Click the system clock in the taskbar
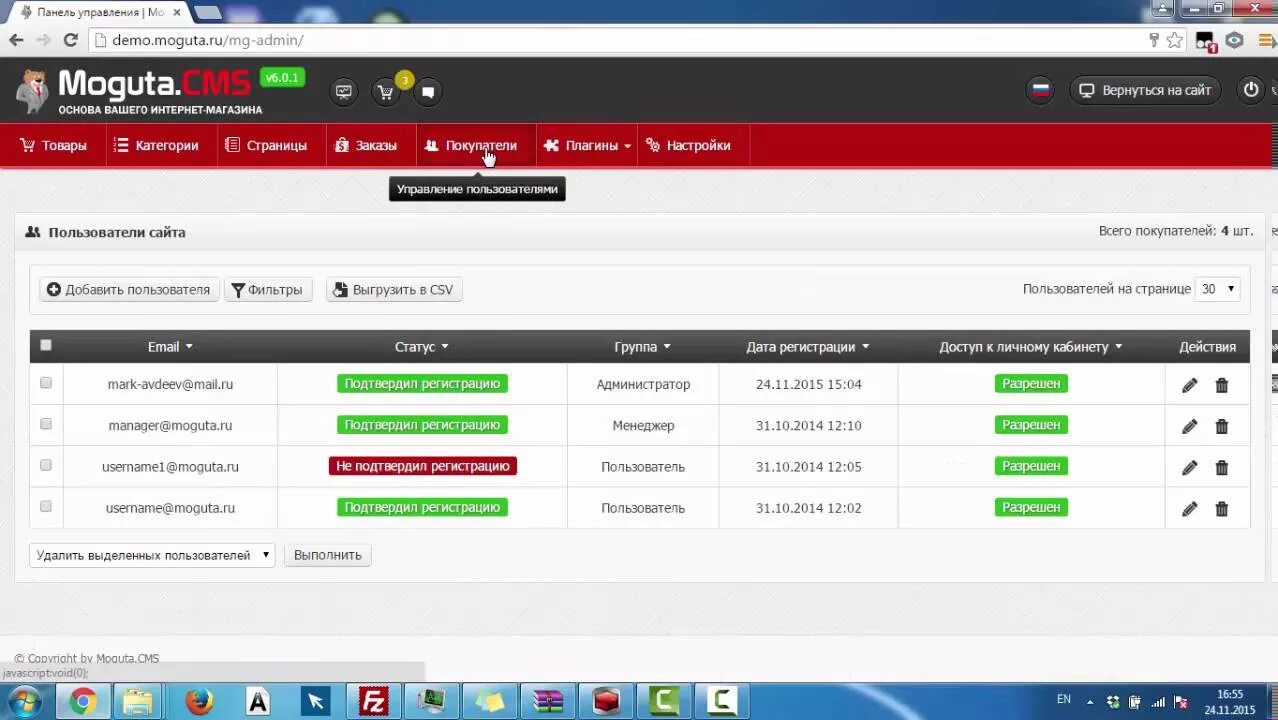This screenshot has width=1278, height=720. click(1229, 701)
